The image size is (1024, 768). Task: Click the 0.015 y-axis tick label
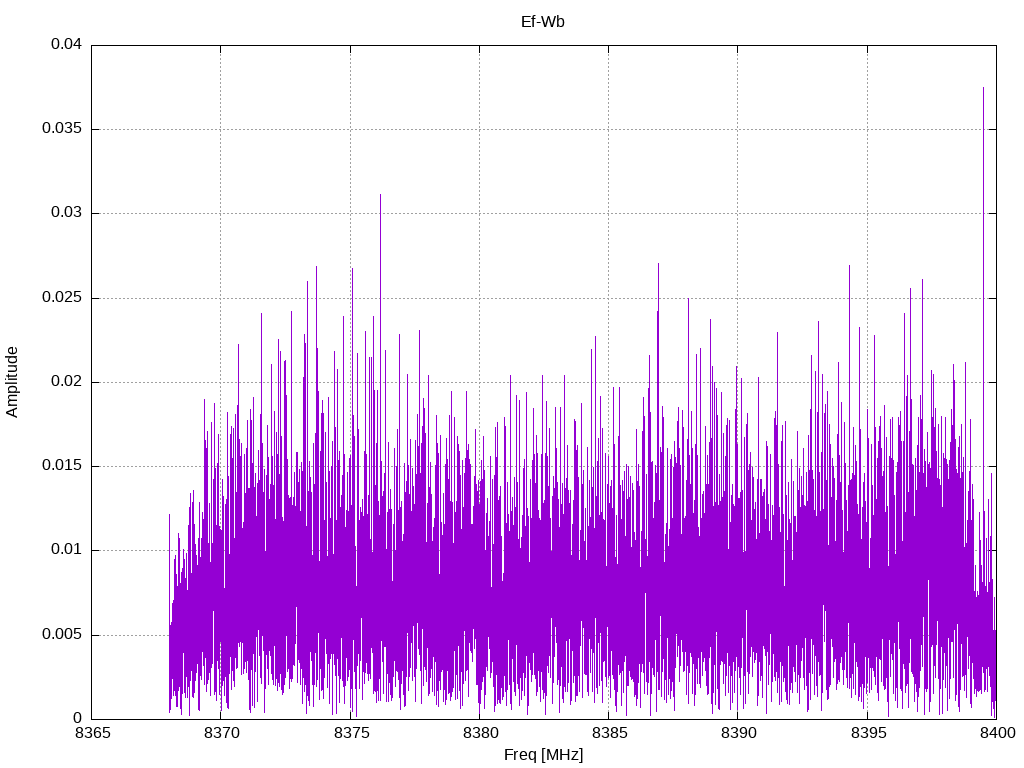[x=62, y=466]
